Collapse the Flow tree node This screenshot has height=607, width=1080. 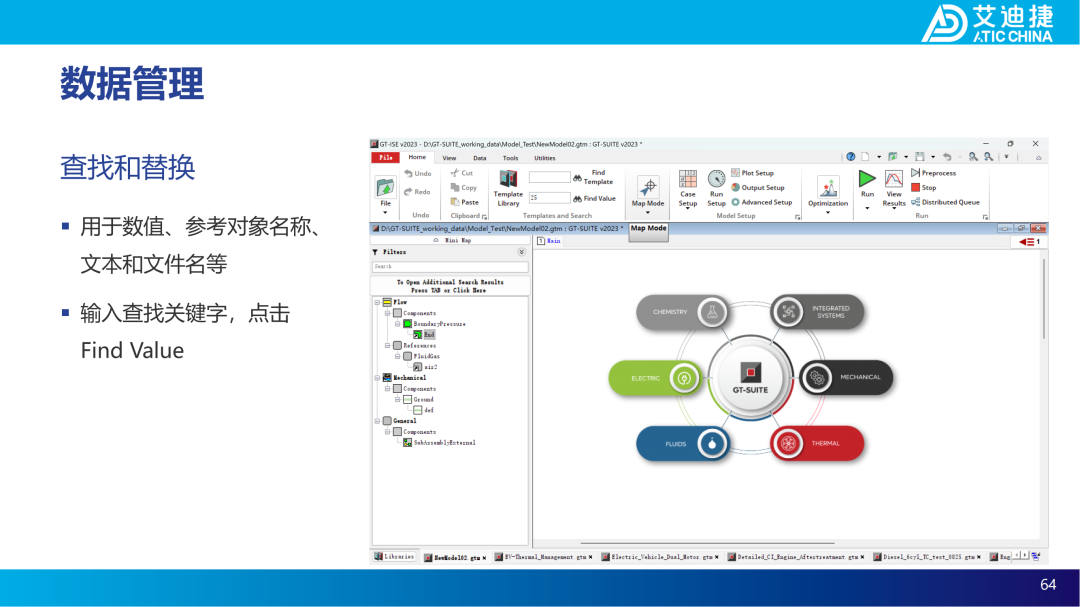377,302
